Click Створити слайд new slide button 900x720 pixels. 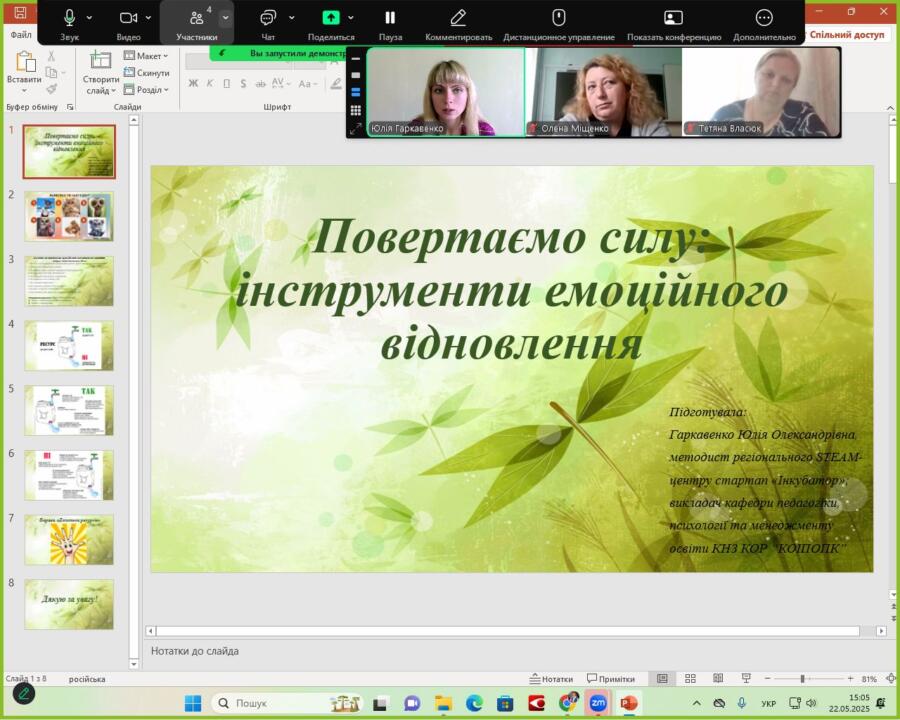[x=100, y=72]
